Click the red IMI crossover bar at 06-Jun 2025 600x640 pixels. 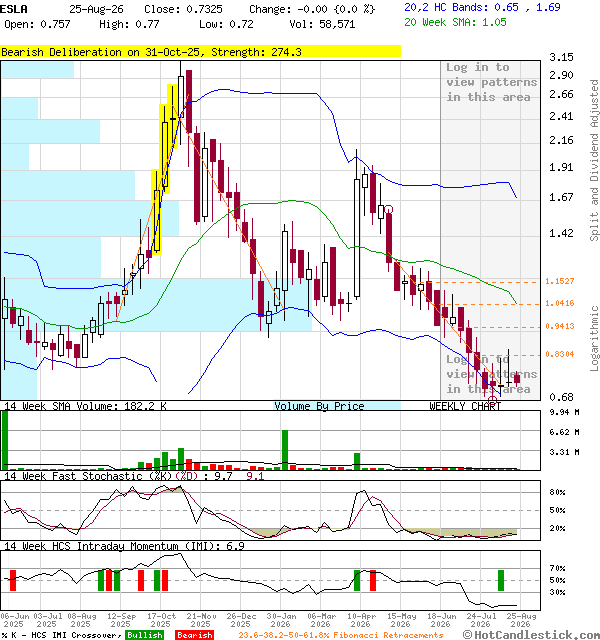click(13, 580)
